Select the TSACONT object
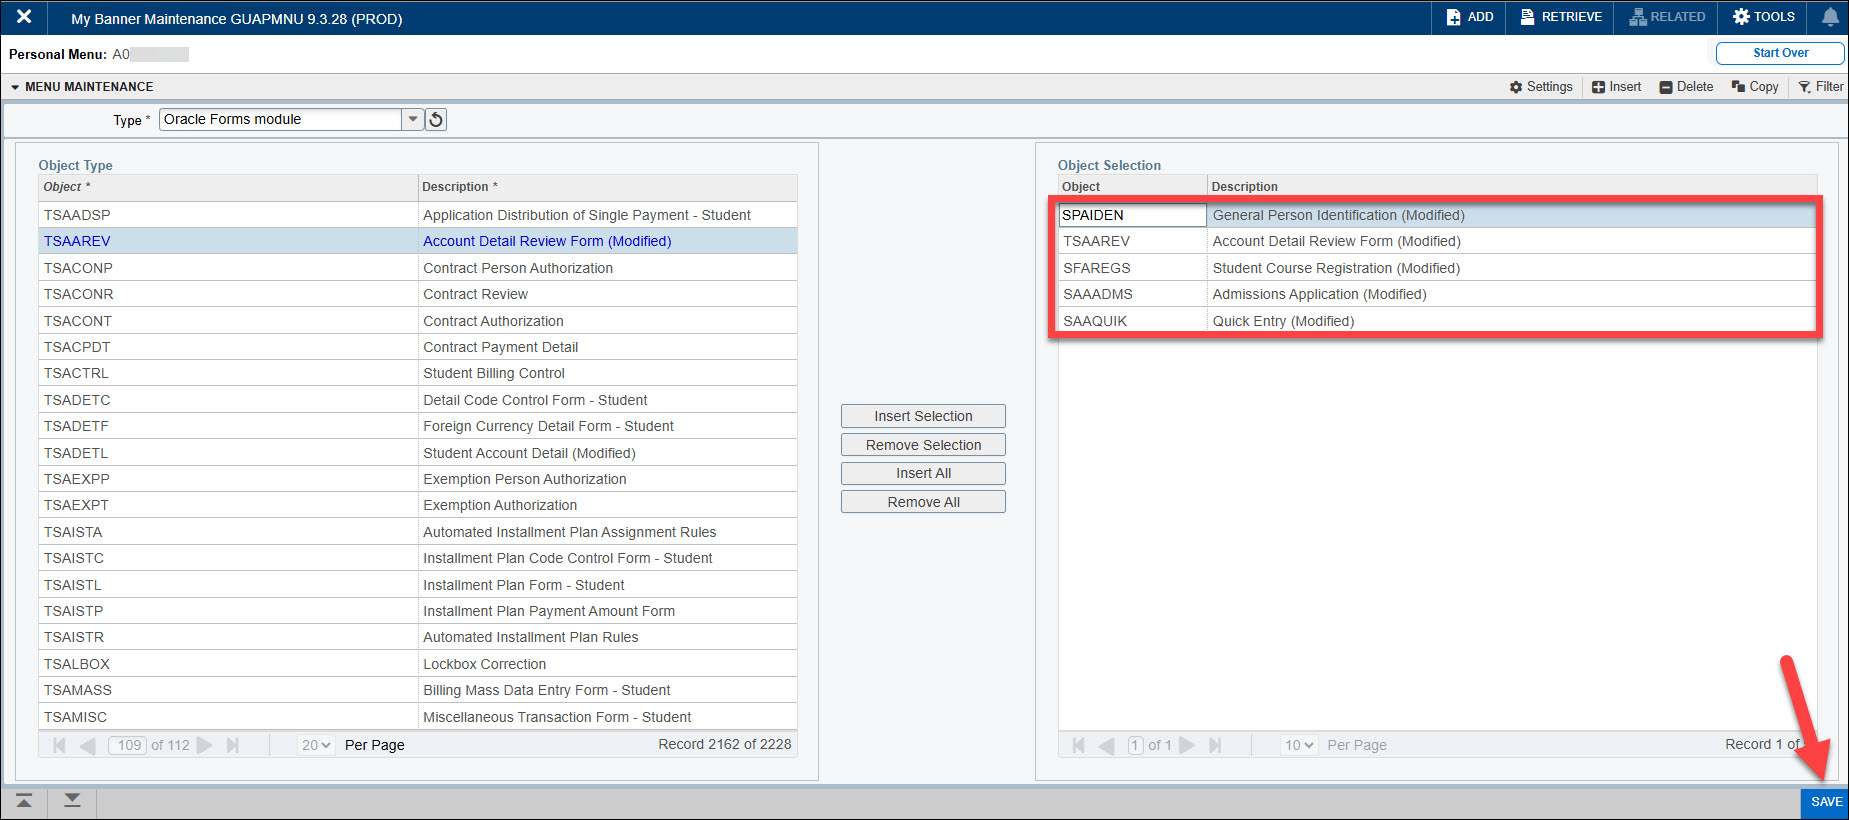The width and height of the screenshot is (1849, 820). pyautogui.click(x=78, y=321)
